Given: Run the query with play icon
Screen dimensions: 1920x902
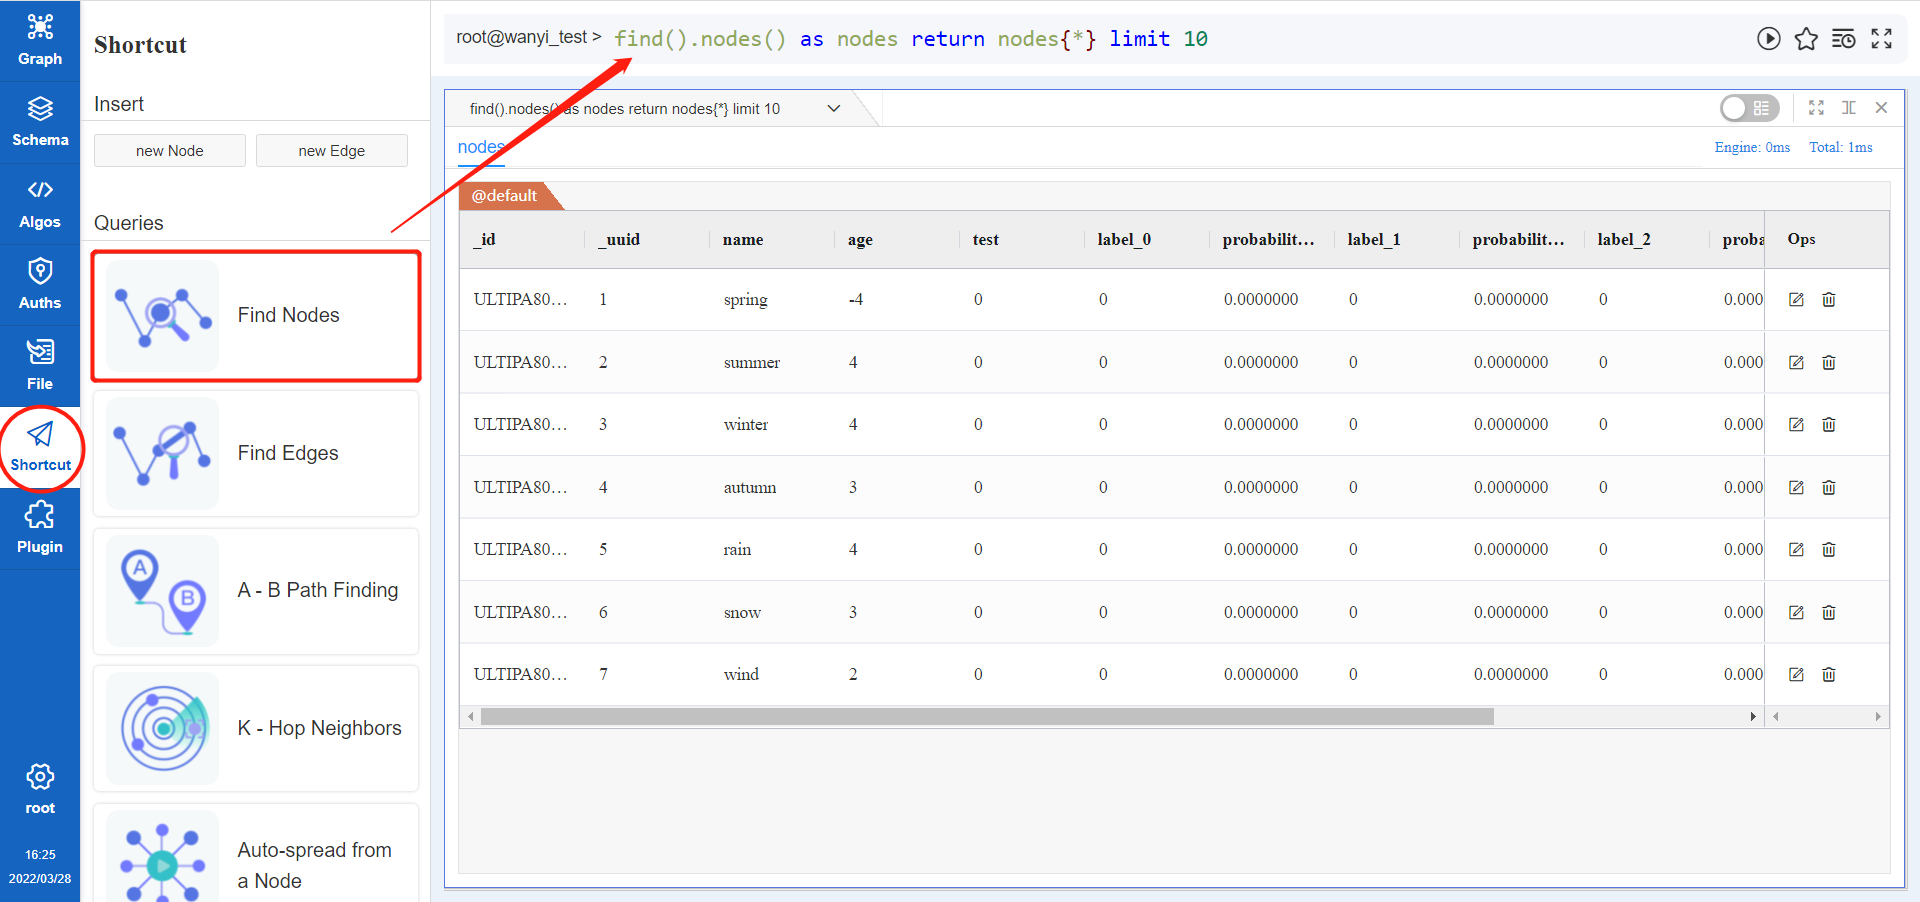Looking at the screenshot, I should coord(1768,39).
